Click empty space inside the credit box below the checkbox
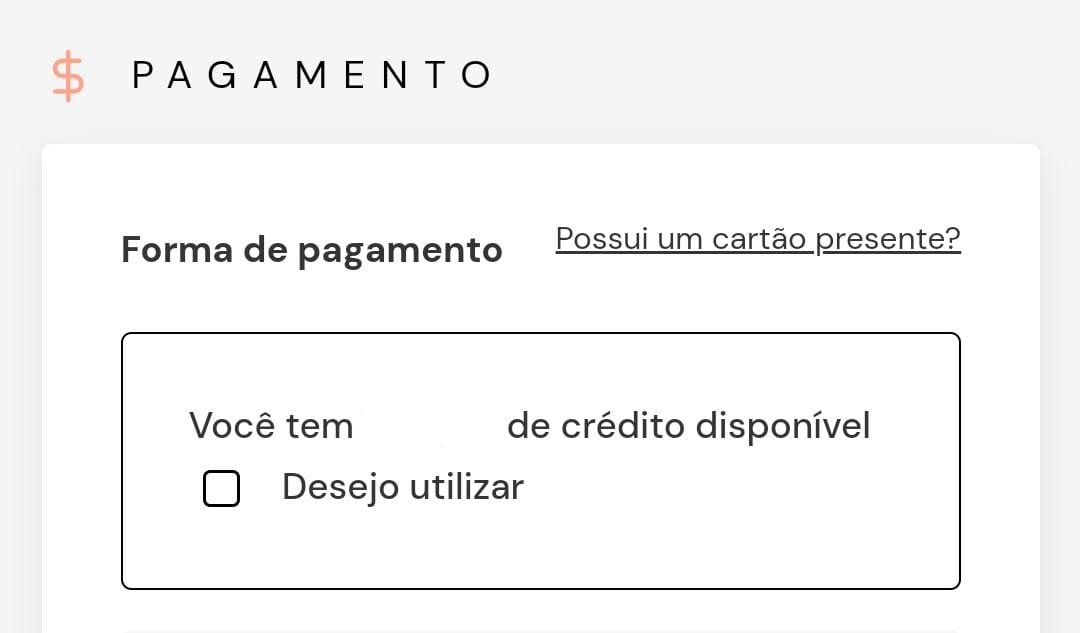This screenshot has height=633, width=1080. click(541, 548)
